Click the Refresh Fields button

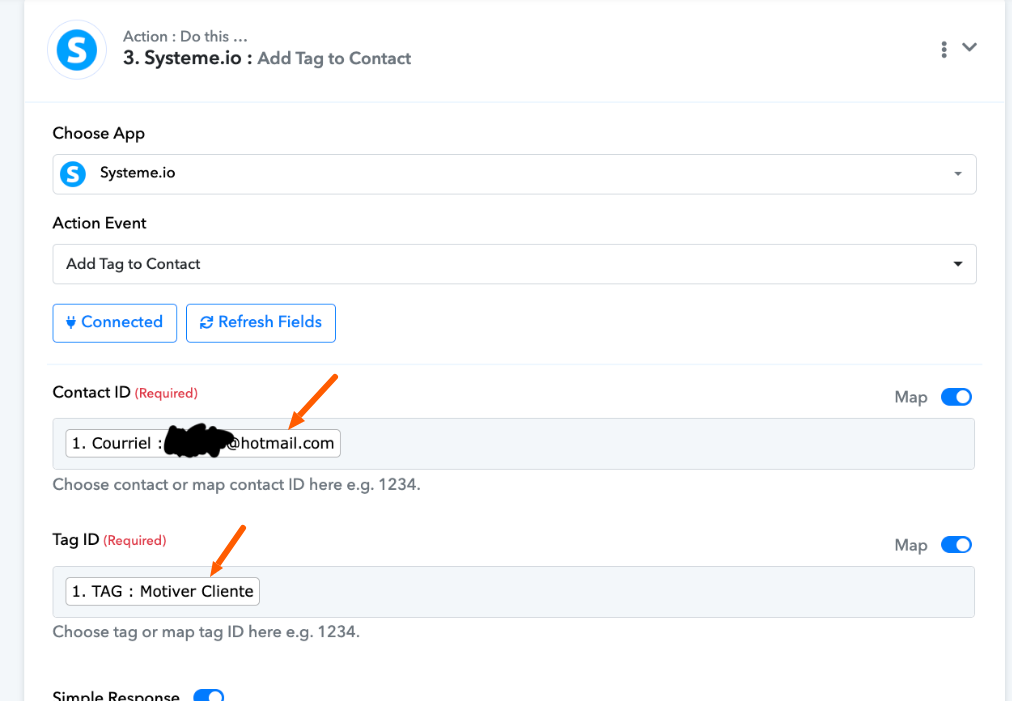click(x=261, y=323)
